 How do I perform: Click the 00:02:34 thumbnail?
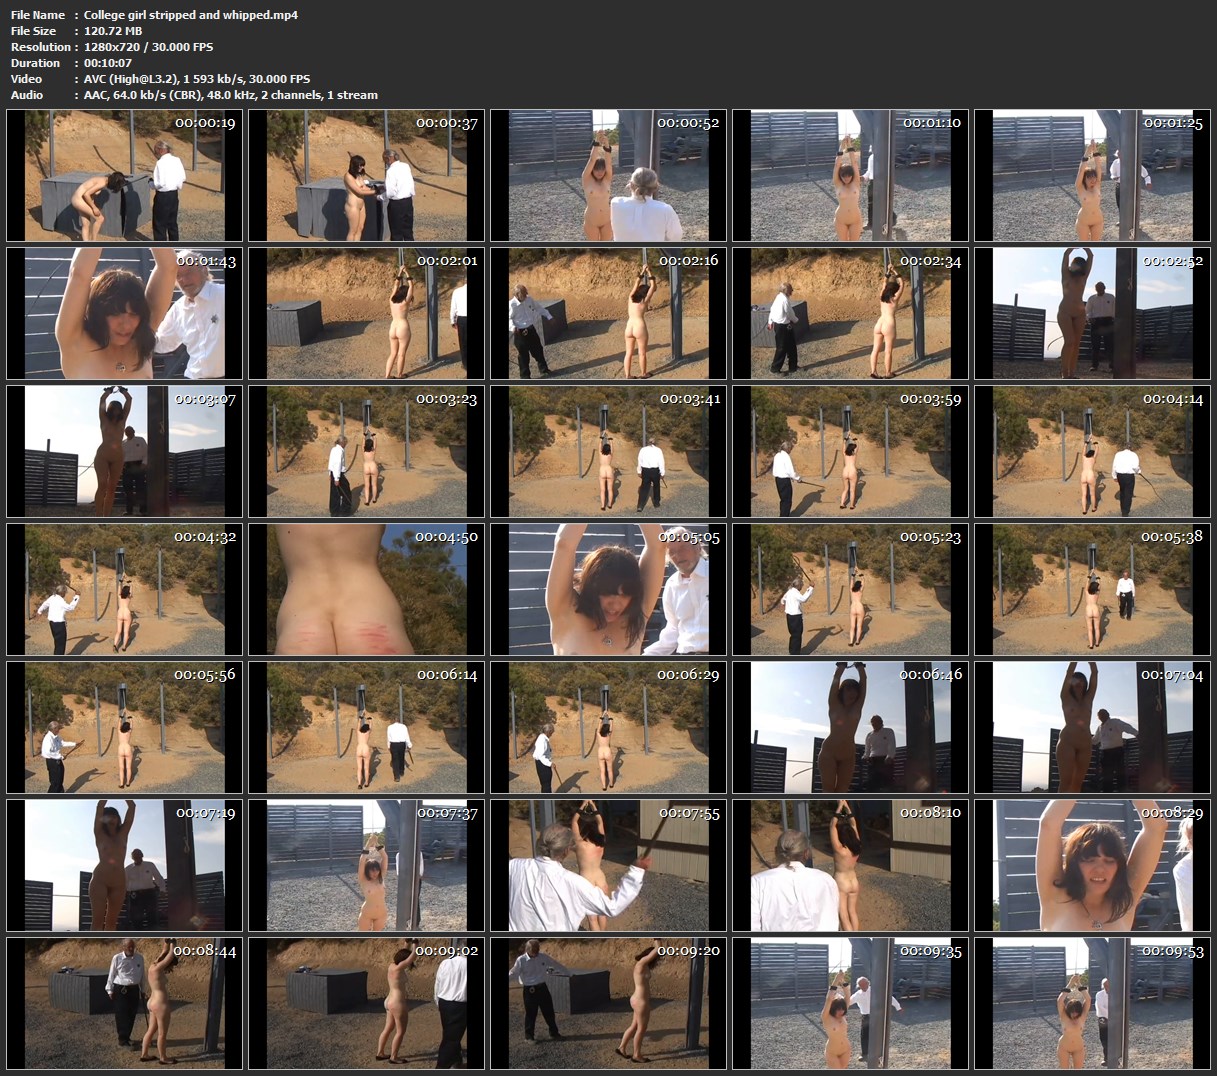pos(851,314)
